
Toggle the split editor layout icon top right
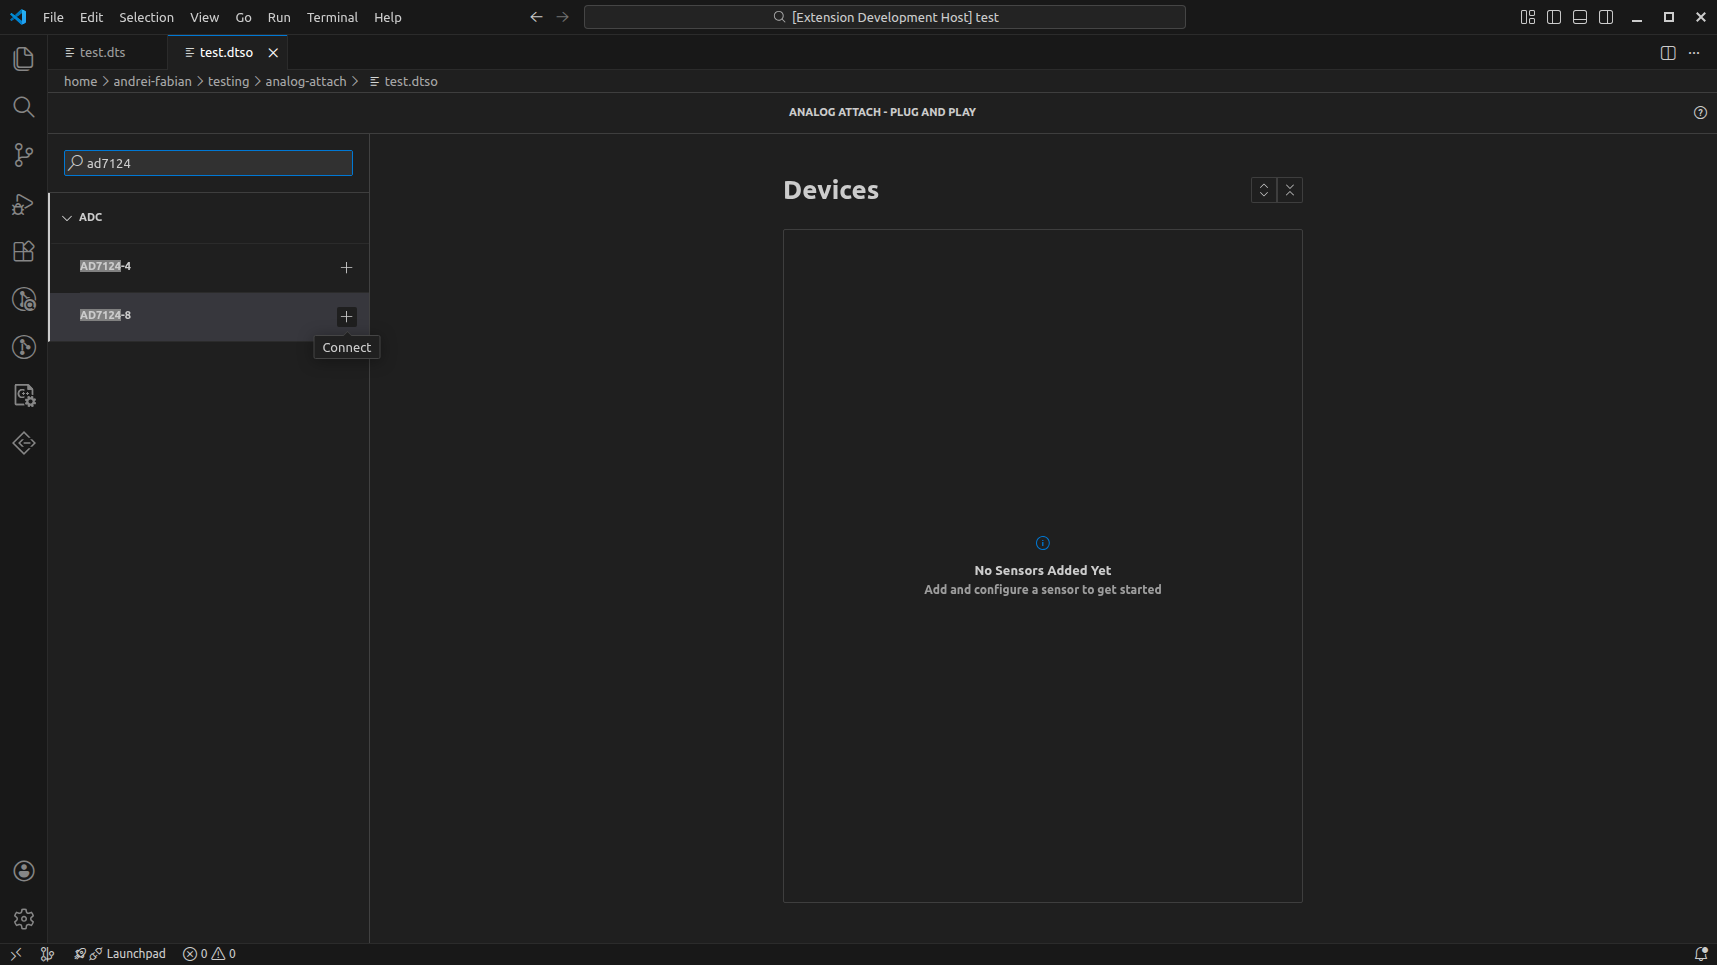coord(1668,52)
